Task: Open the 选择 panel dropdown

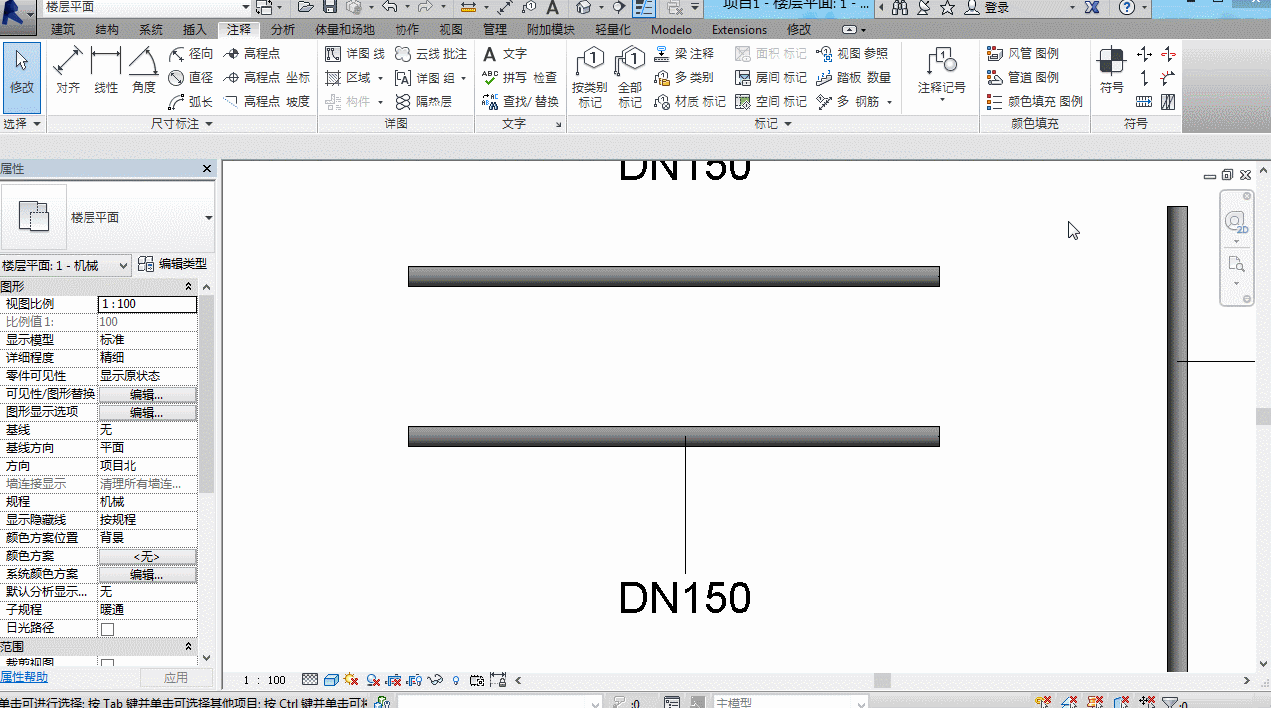Action: (37, 124)
